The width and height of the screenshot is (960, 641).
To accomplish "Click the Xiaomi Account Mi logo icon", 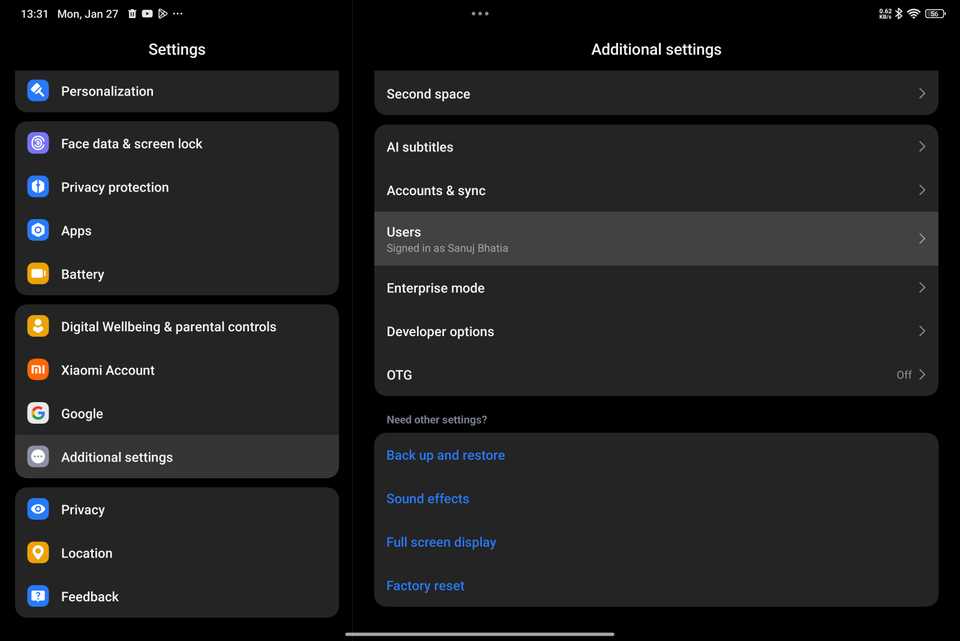I will tap(37, 369).
